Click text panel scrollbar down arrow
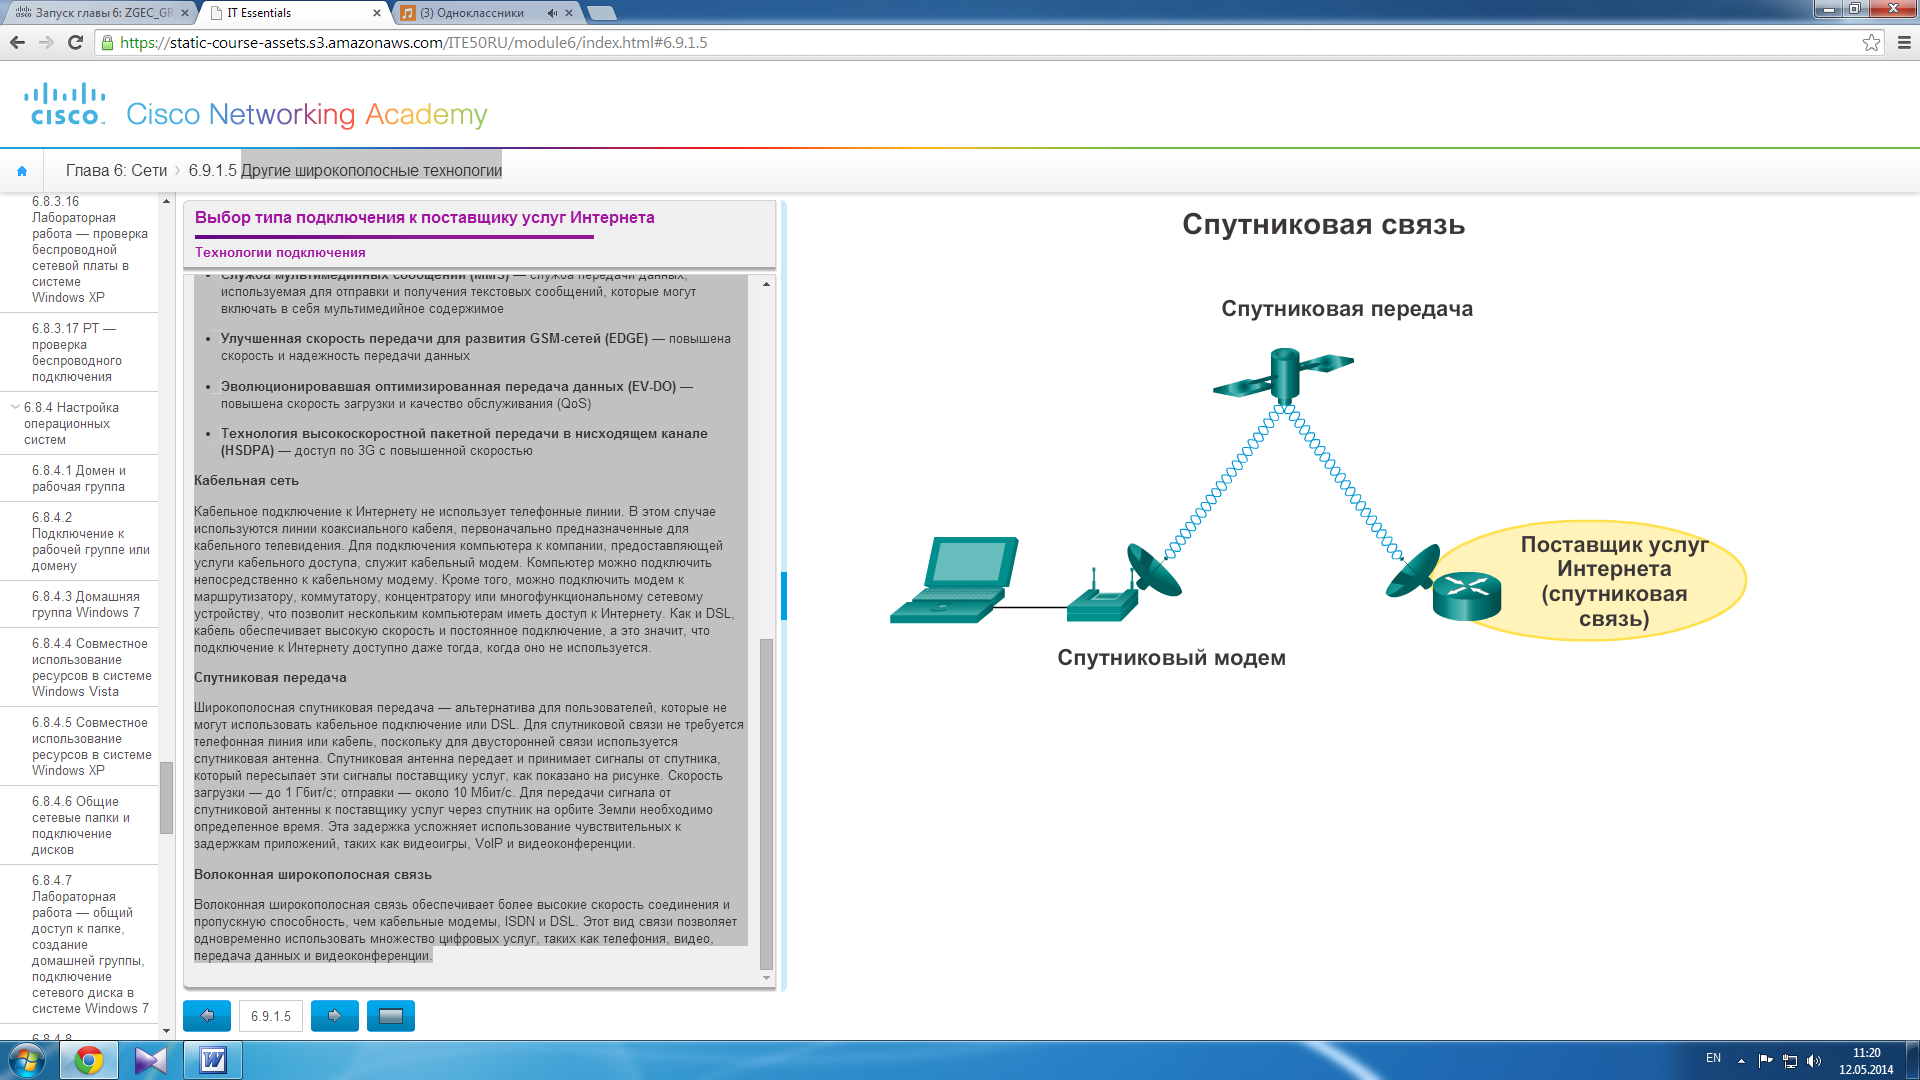Image resolution: width=1920 pixels, height=1080 pixels. [766, 978]
